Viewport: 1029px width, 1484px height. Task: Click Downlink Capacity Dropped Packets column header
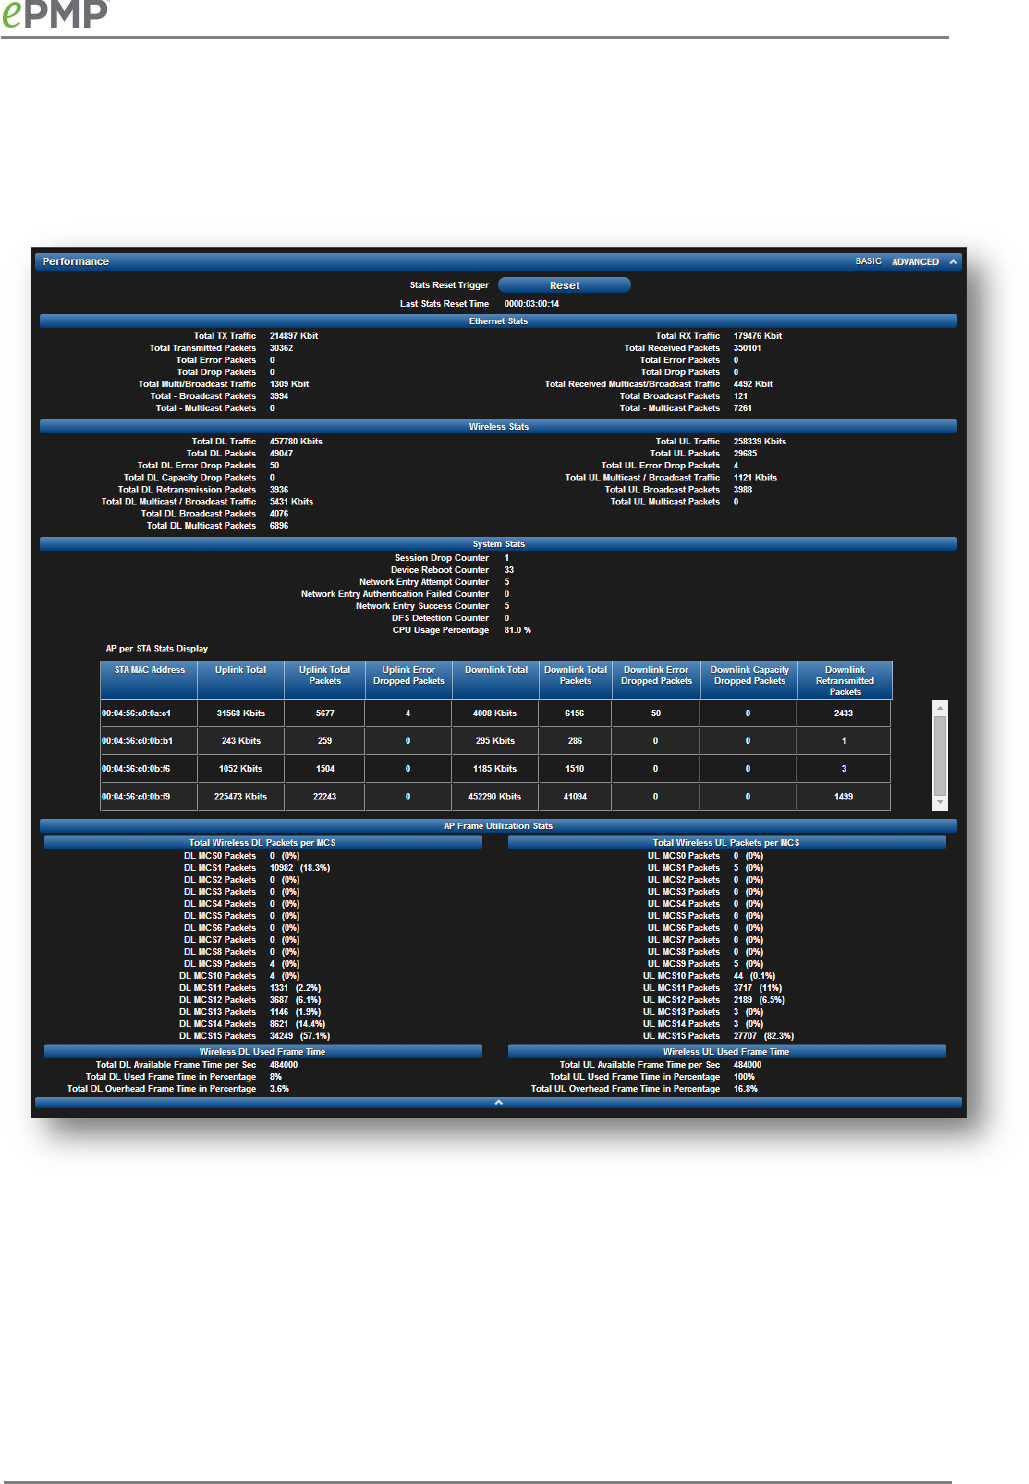[x=749, y=680]
